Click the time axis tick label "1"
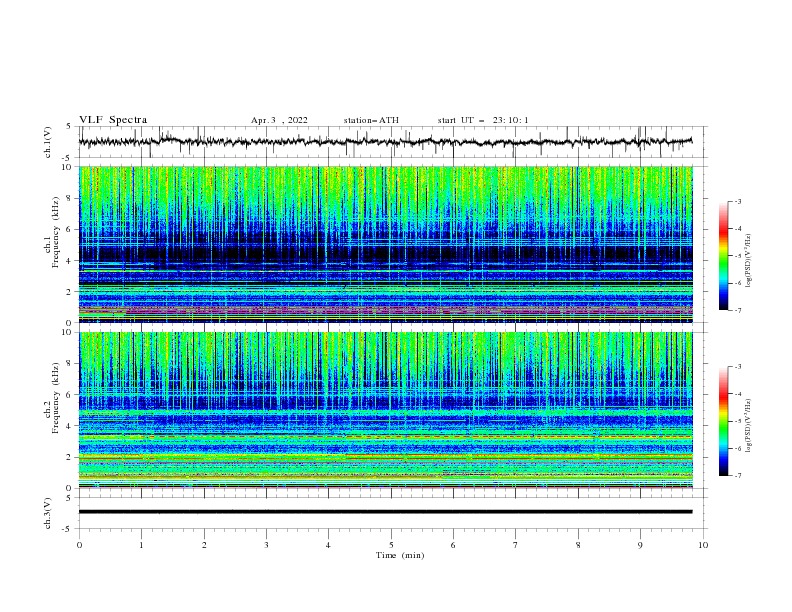This screenshot has width=792, height=612. point(141,545)
